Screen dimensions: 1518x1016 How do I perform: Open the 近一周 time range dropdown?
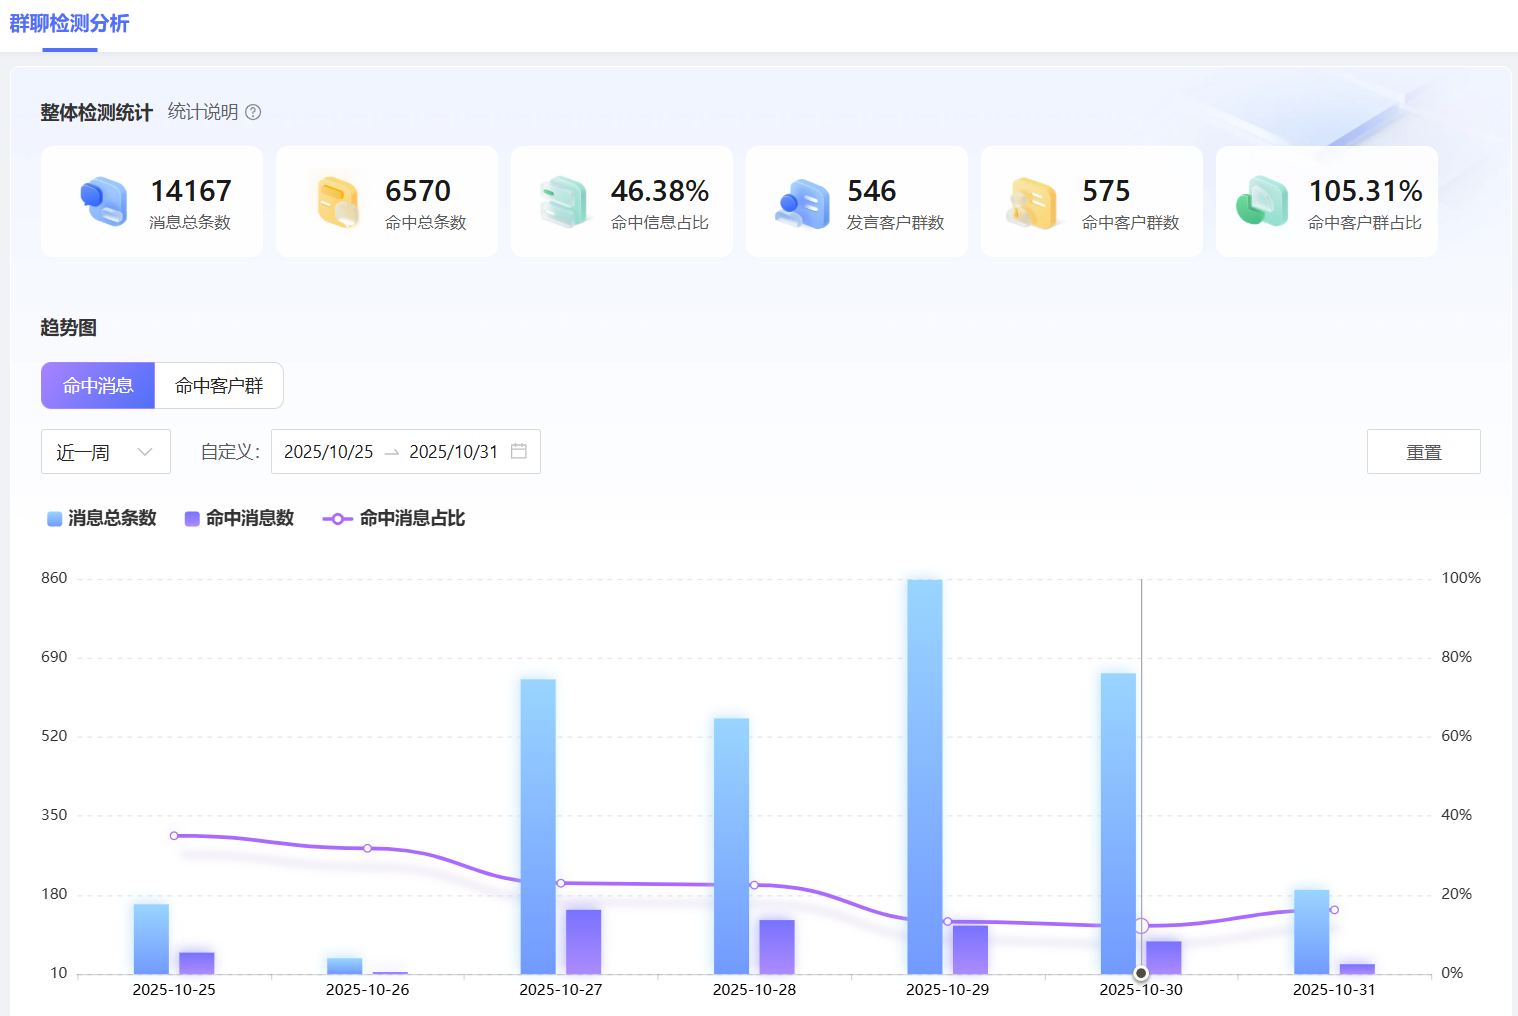pos(105,452)
